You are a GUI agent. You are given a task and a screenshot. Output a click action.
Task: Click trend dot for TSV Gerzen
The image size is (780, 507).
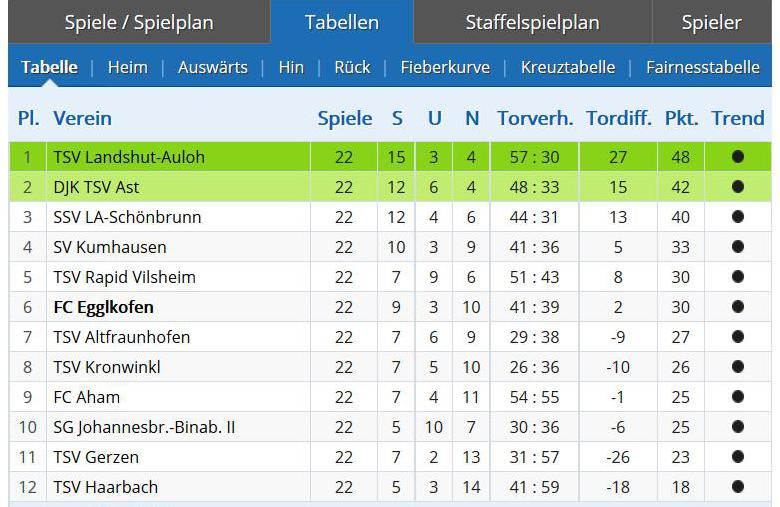point(738,457)
